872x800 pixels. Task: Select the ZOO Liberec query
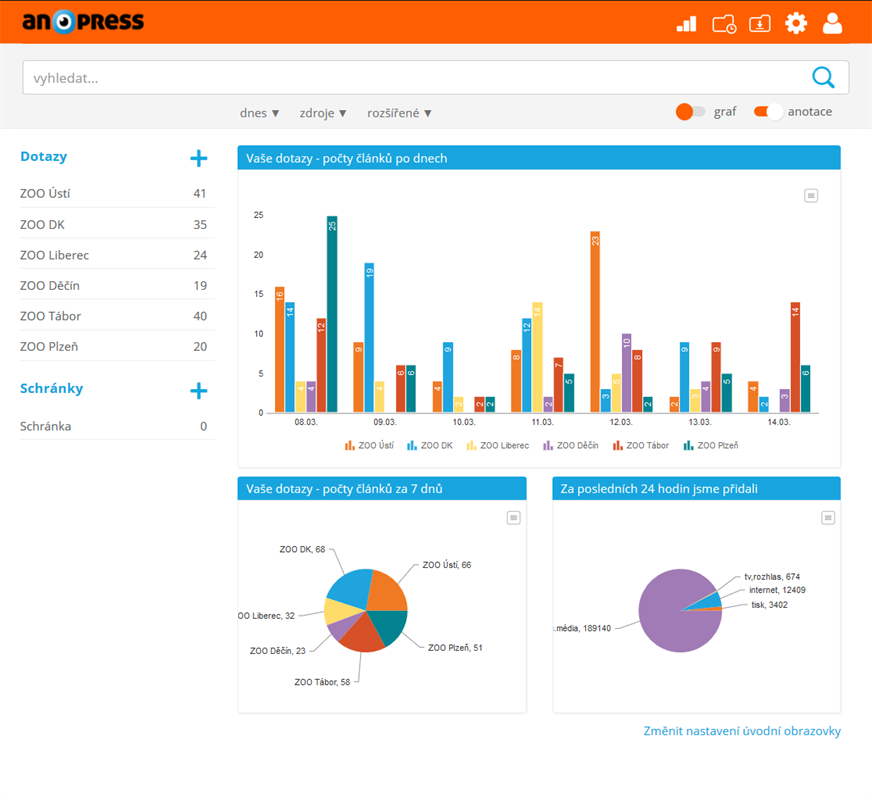tap(55, 255)
